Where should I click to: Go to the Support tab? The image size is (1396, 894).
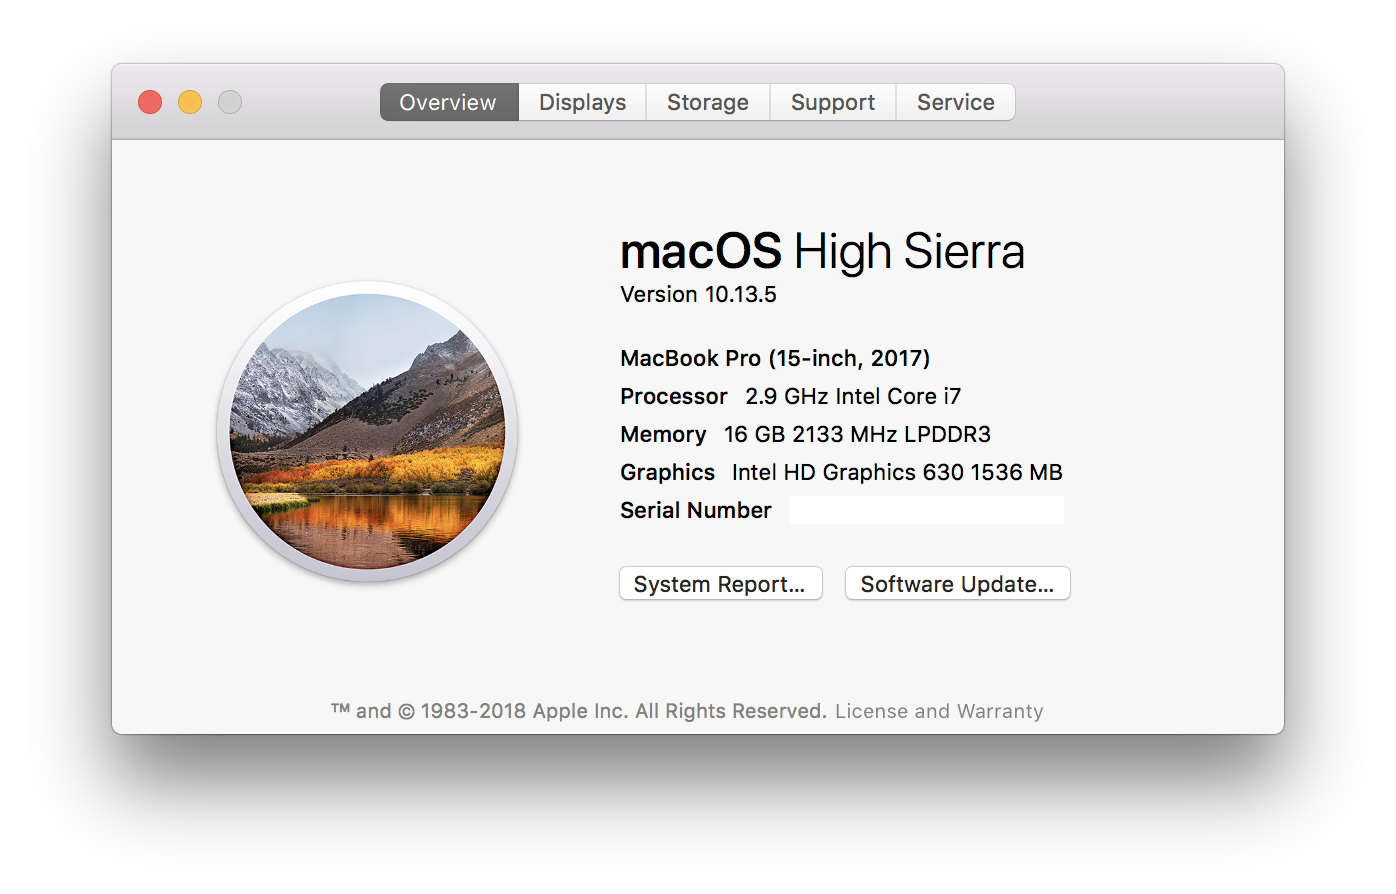[833, 102]
